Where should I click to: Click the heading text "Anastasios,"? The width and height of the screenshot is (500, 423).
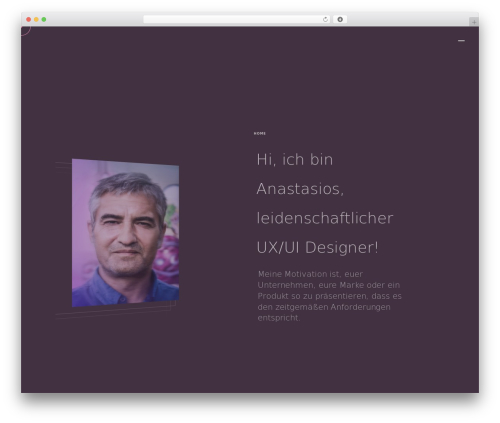click(x=300, y=189)
